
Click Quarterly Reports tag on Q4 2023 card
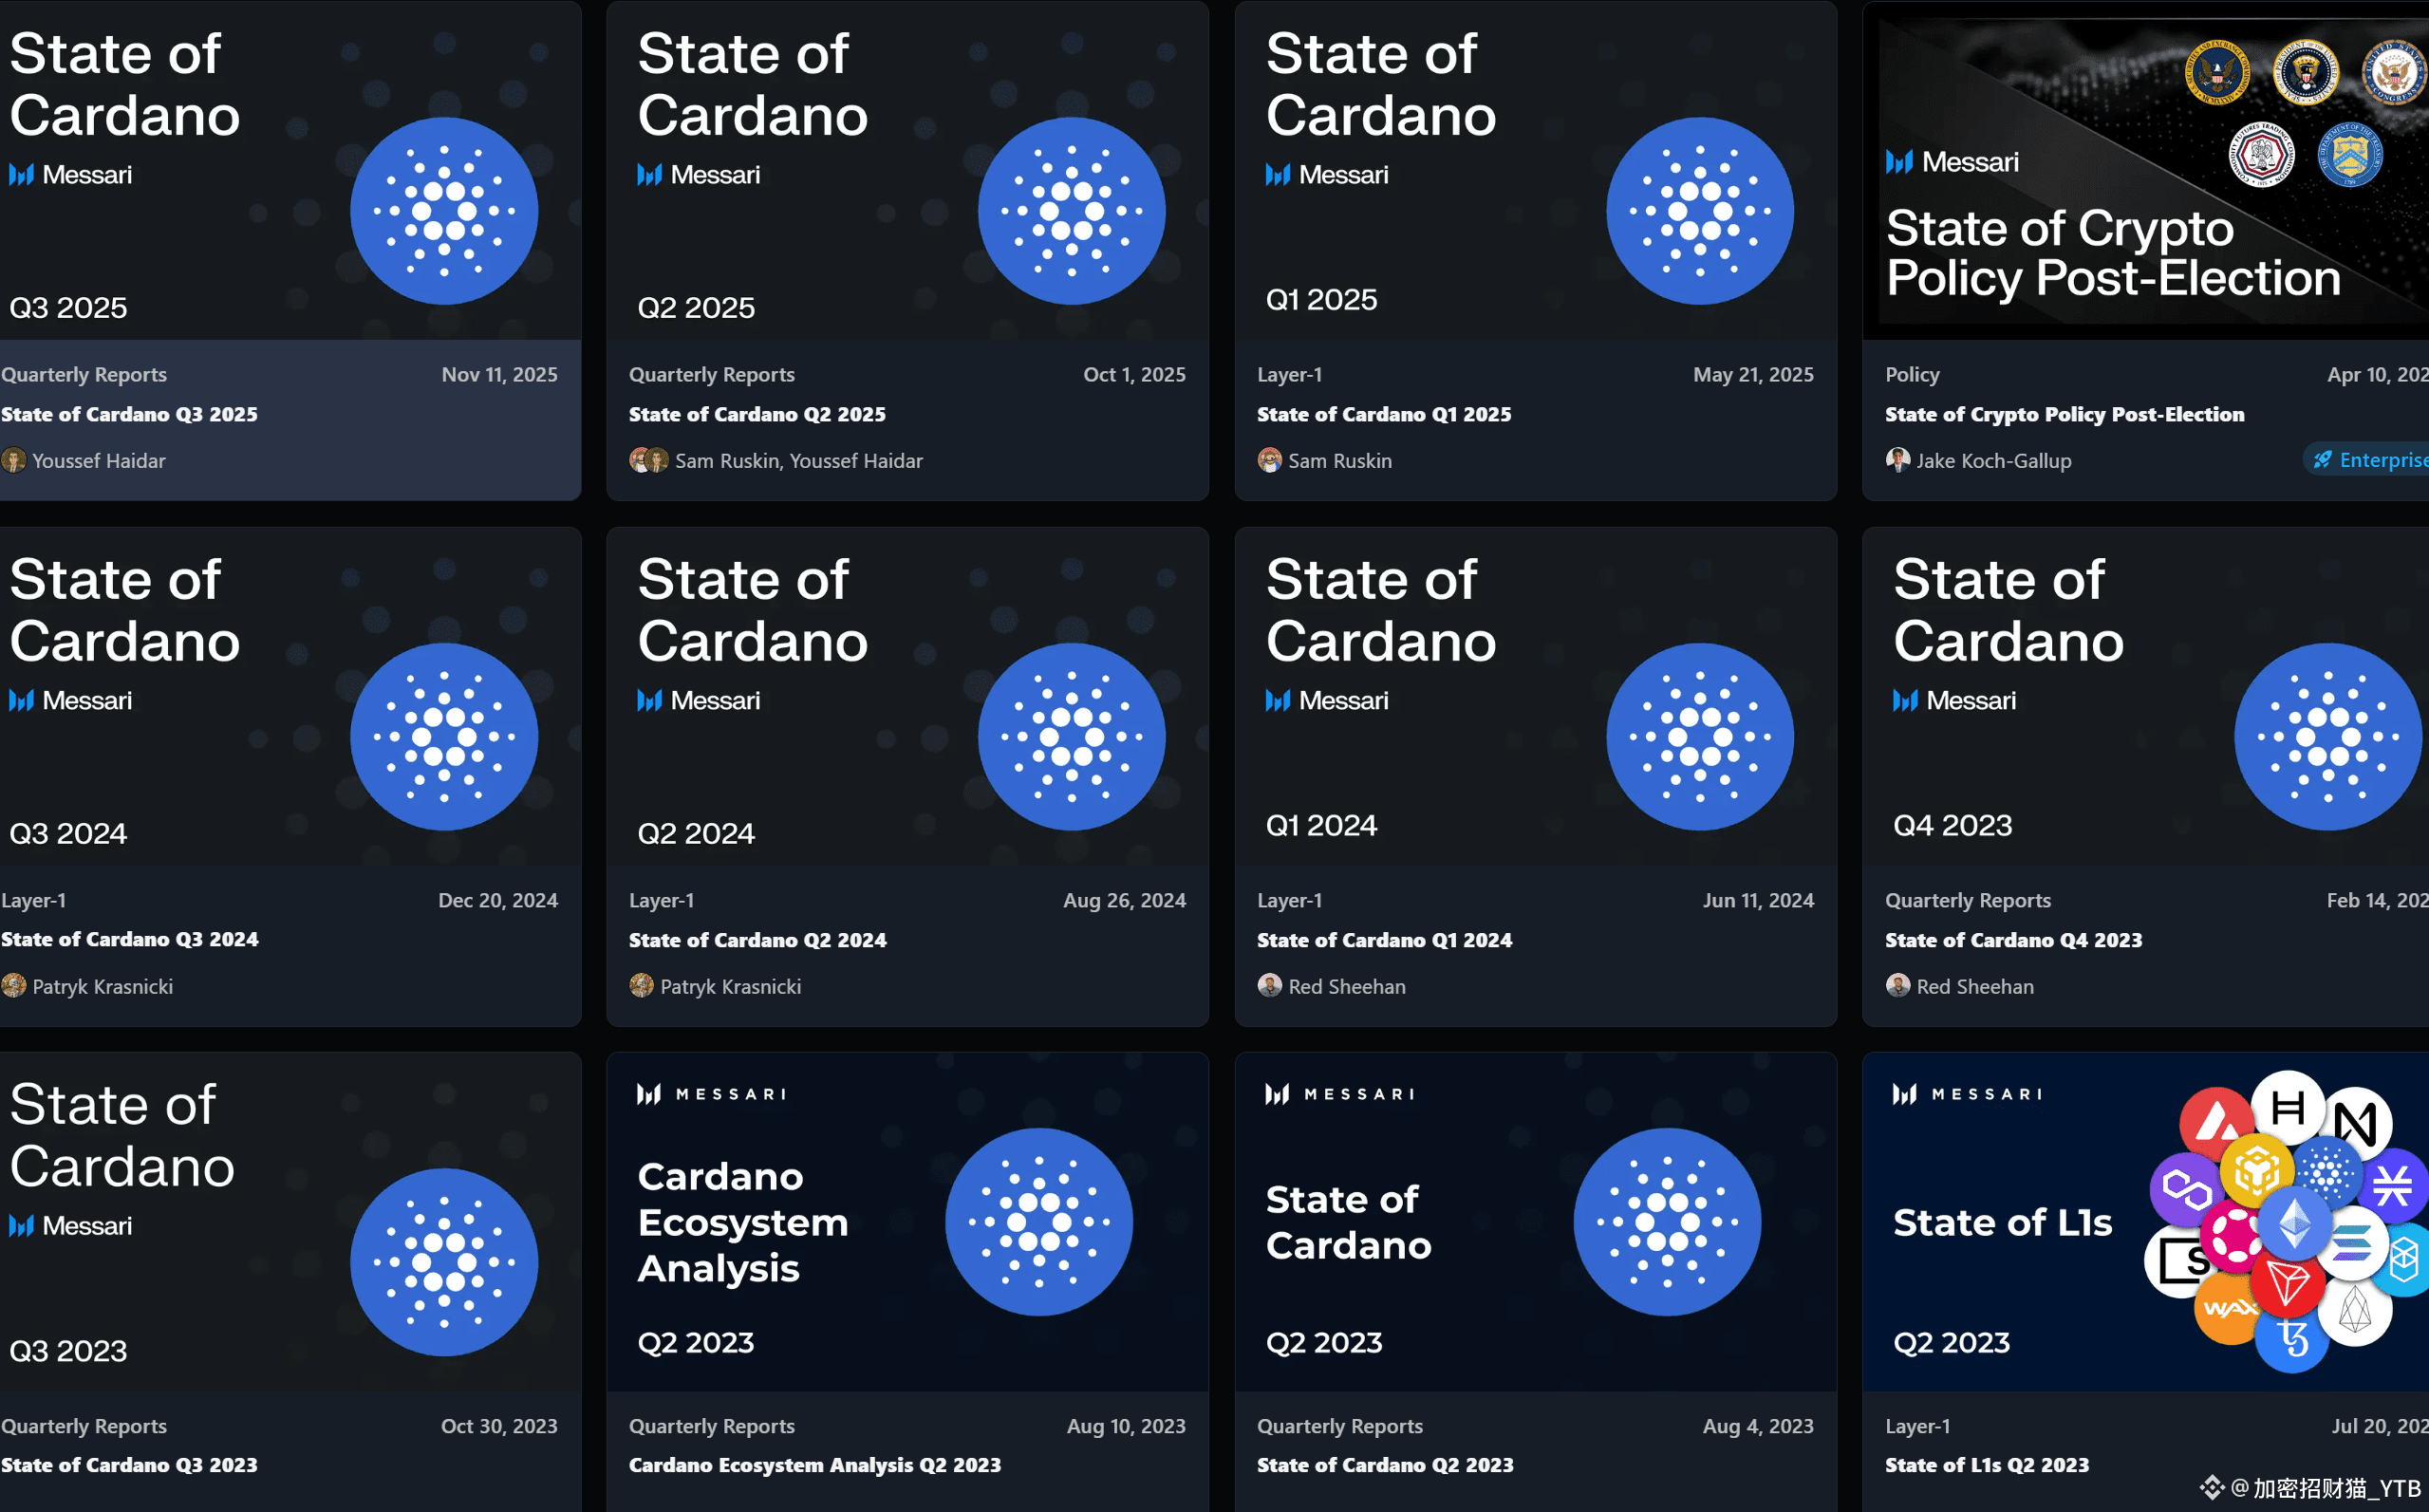pos(1967,900)
